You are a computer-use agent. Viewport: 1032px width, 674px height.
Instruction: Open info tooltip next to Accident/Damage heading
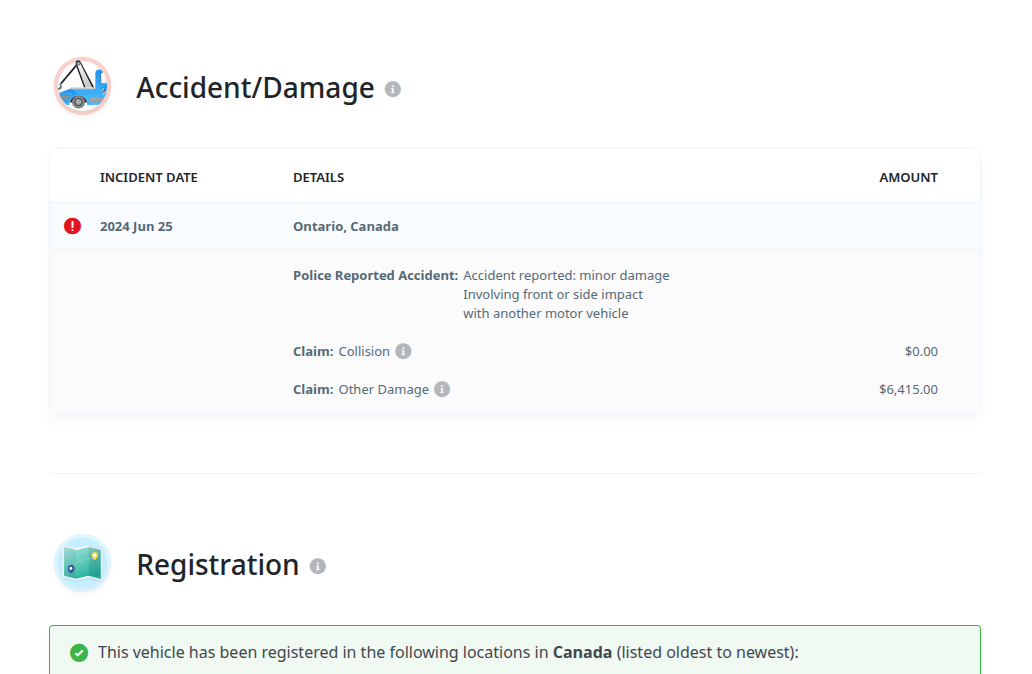393,89
